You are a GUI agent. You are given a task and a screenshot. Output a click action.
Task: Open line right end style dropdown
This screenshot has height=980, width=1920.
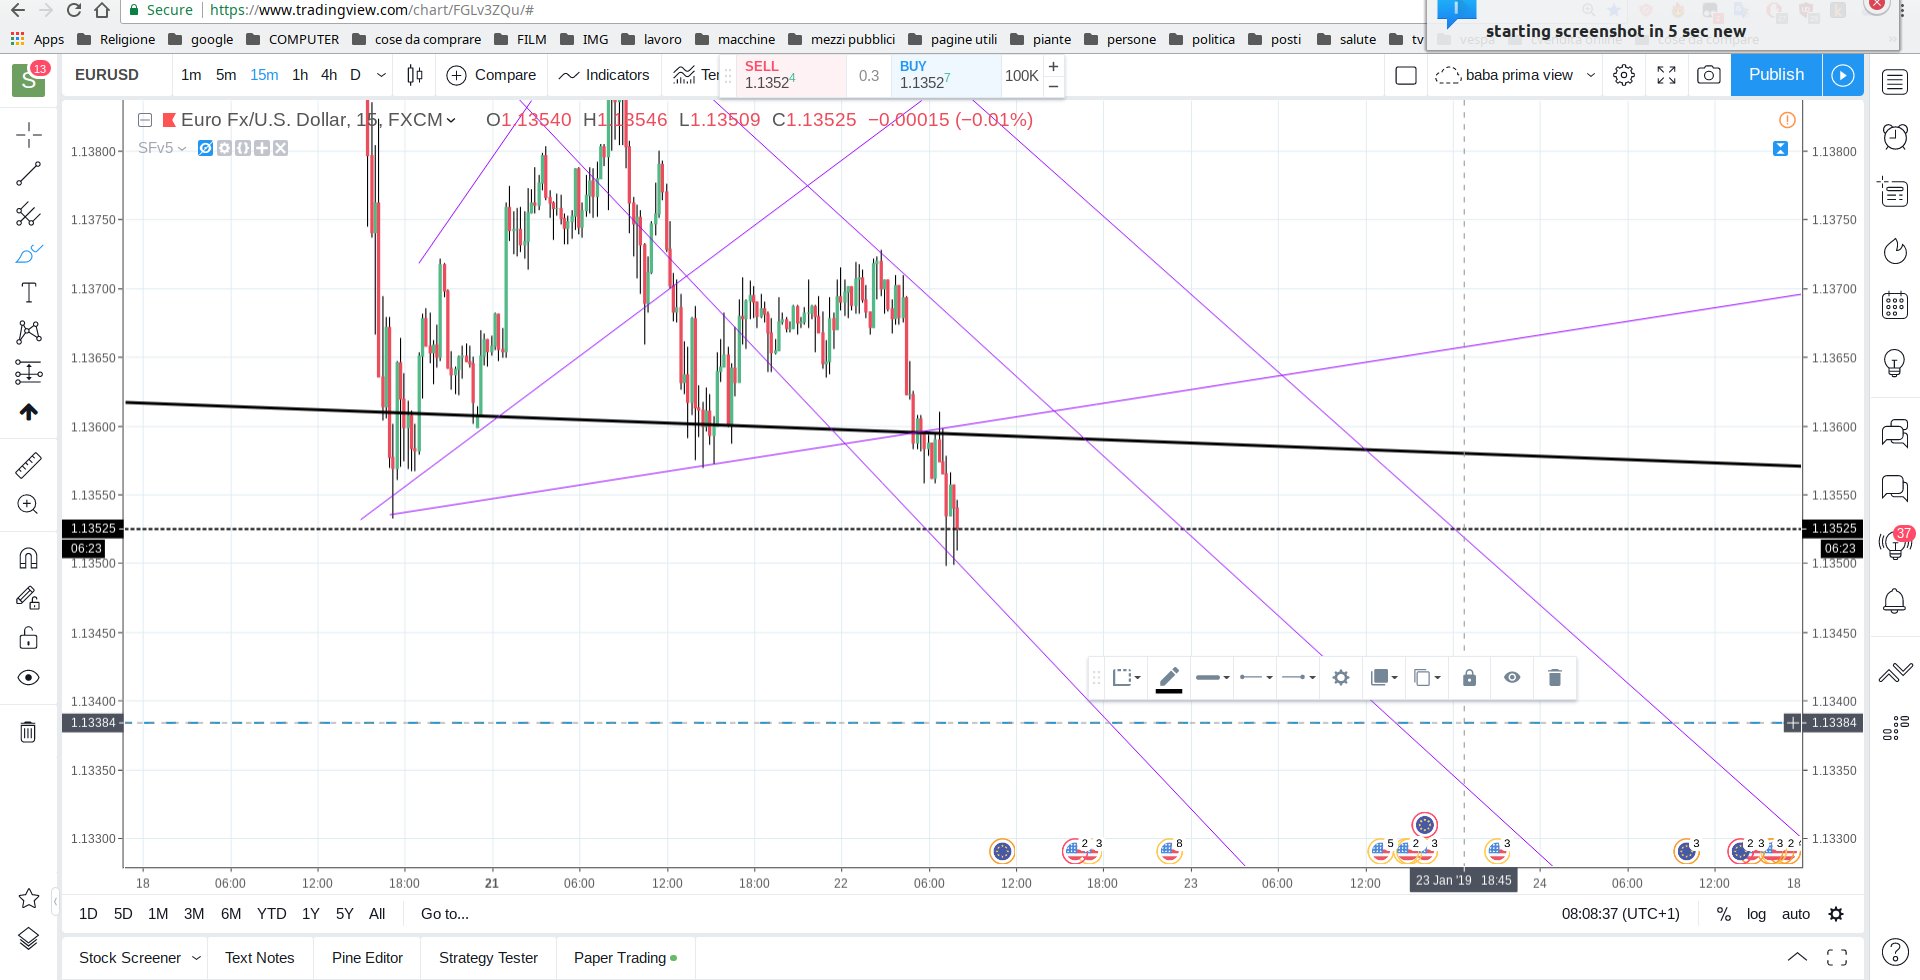coord(1298,678)
